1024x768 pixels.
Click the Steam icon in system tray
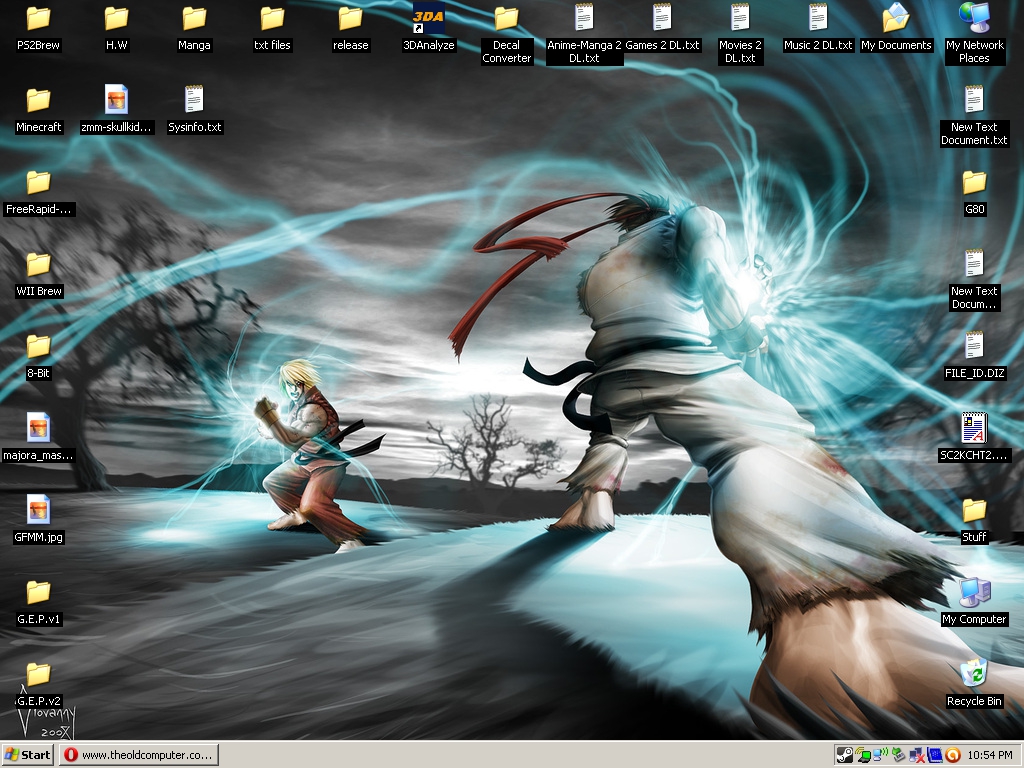click(x=845, y=755)
